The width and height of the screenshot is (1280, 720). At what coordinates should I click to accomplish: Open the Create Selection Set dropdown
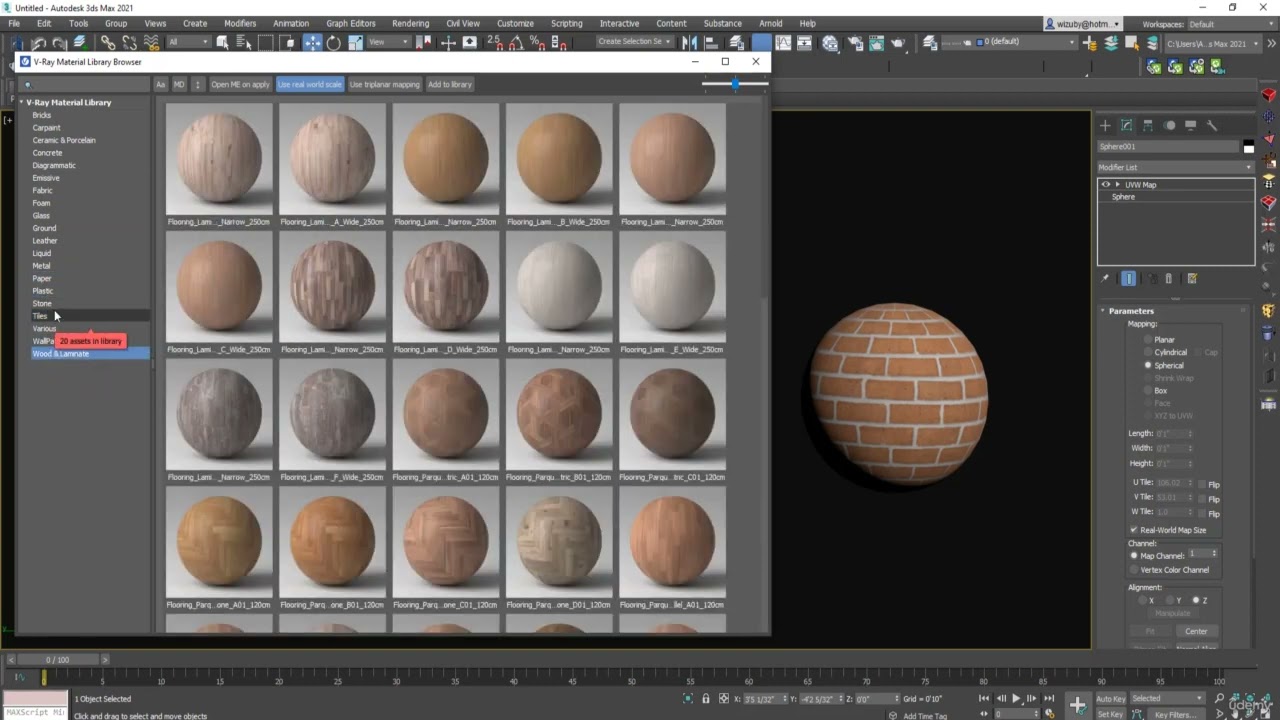(x=635, y=42)
